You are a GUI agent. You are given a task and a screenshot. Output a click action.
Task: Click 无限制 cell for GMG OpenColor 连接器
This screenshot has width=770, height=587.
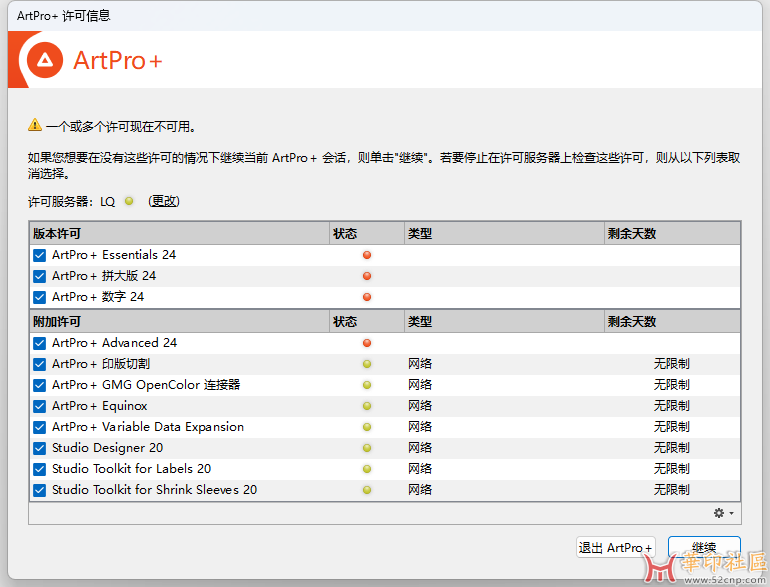pos(671,385)
